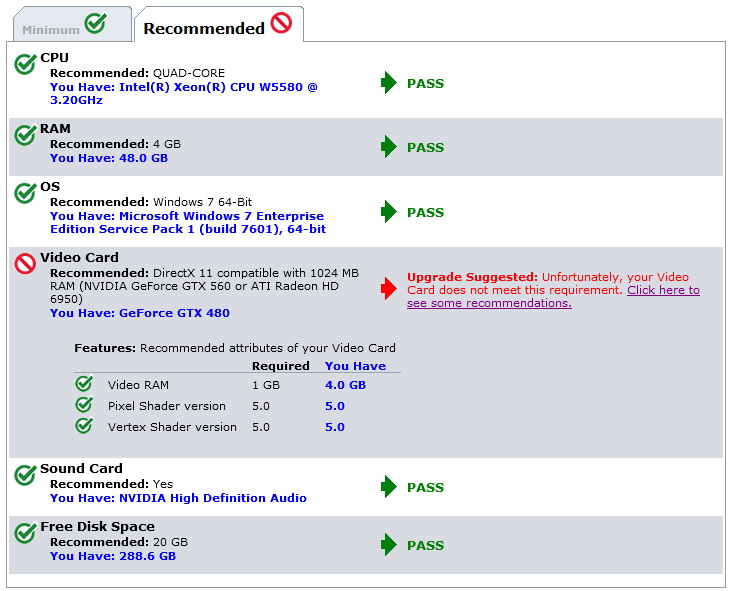Select the Recommended tab
Screen dimensions: 730x591
[217, 27]
